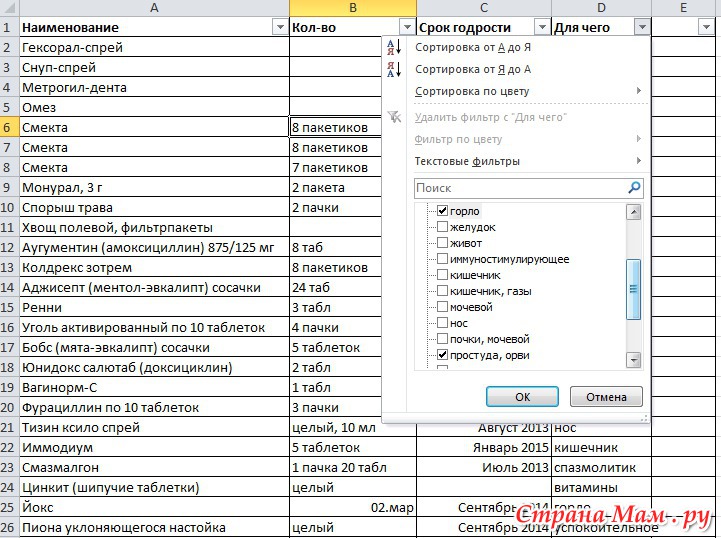The image size is (721, 538).
Task: Select column C header
Action: [484, 8]
